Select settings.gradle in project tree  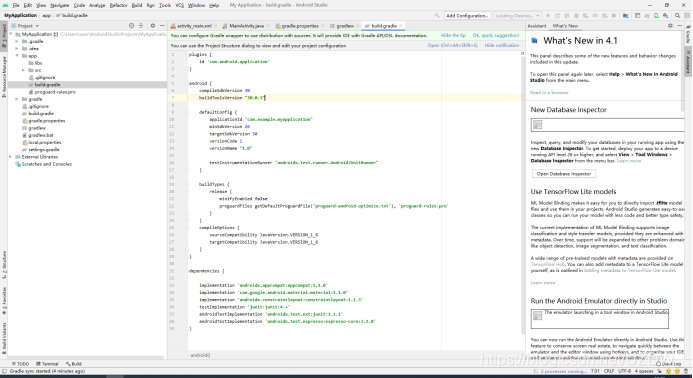pos(44,149)
